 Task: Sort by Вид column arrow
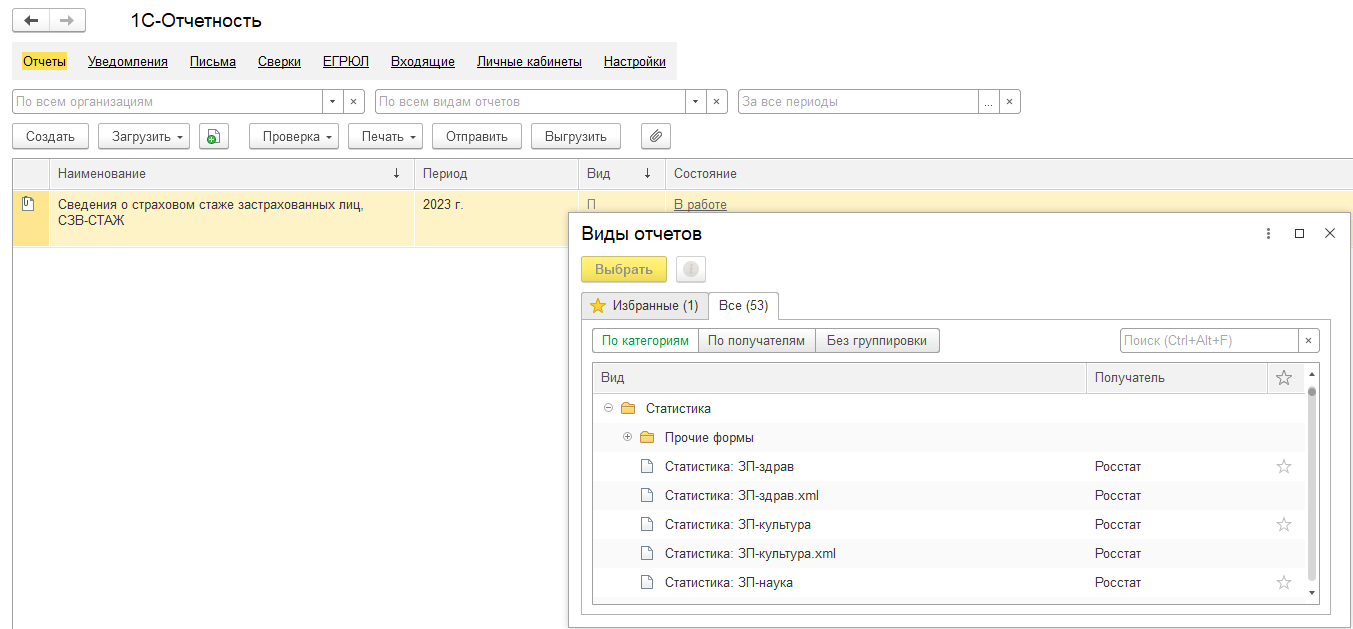(x=647, y=173)
